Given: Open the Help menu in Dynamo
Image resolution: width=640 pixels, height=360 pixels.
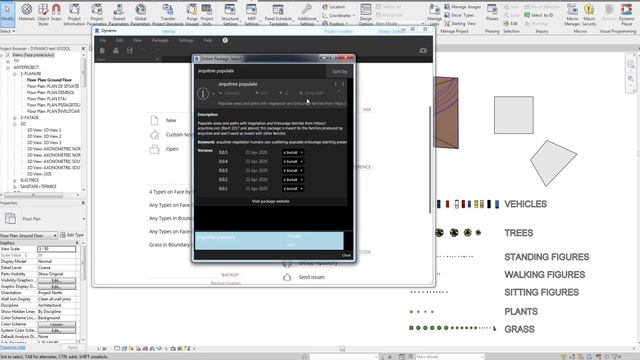Looking at the screenshot, I should click(208, 40).
